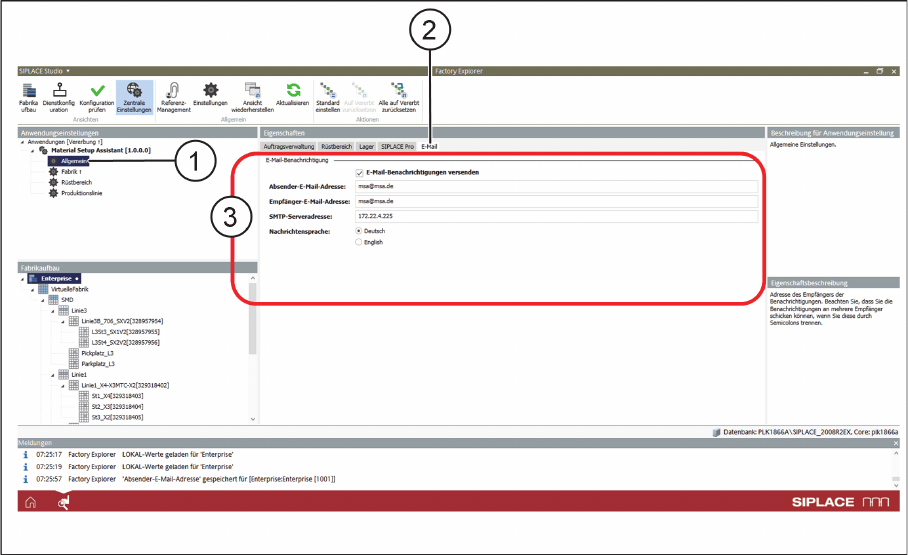
Task: Click SMTP-Serveradresse field
Action: click(556, 216)
